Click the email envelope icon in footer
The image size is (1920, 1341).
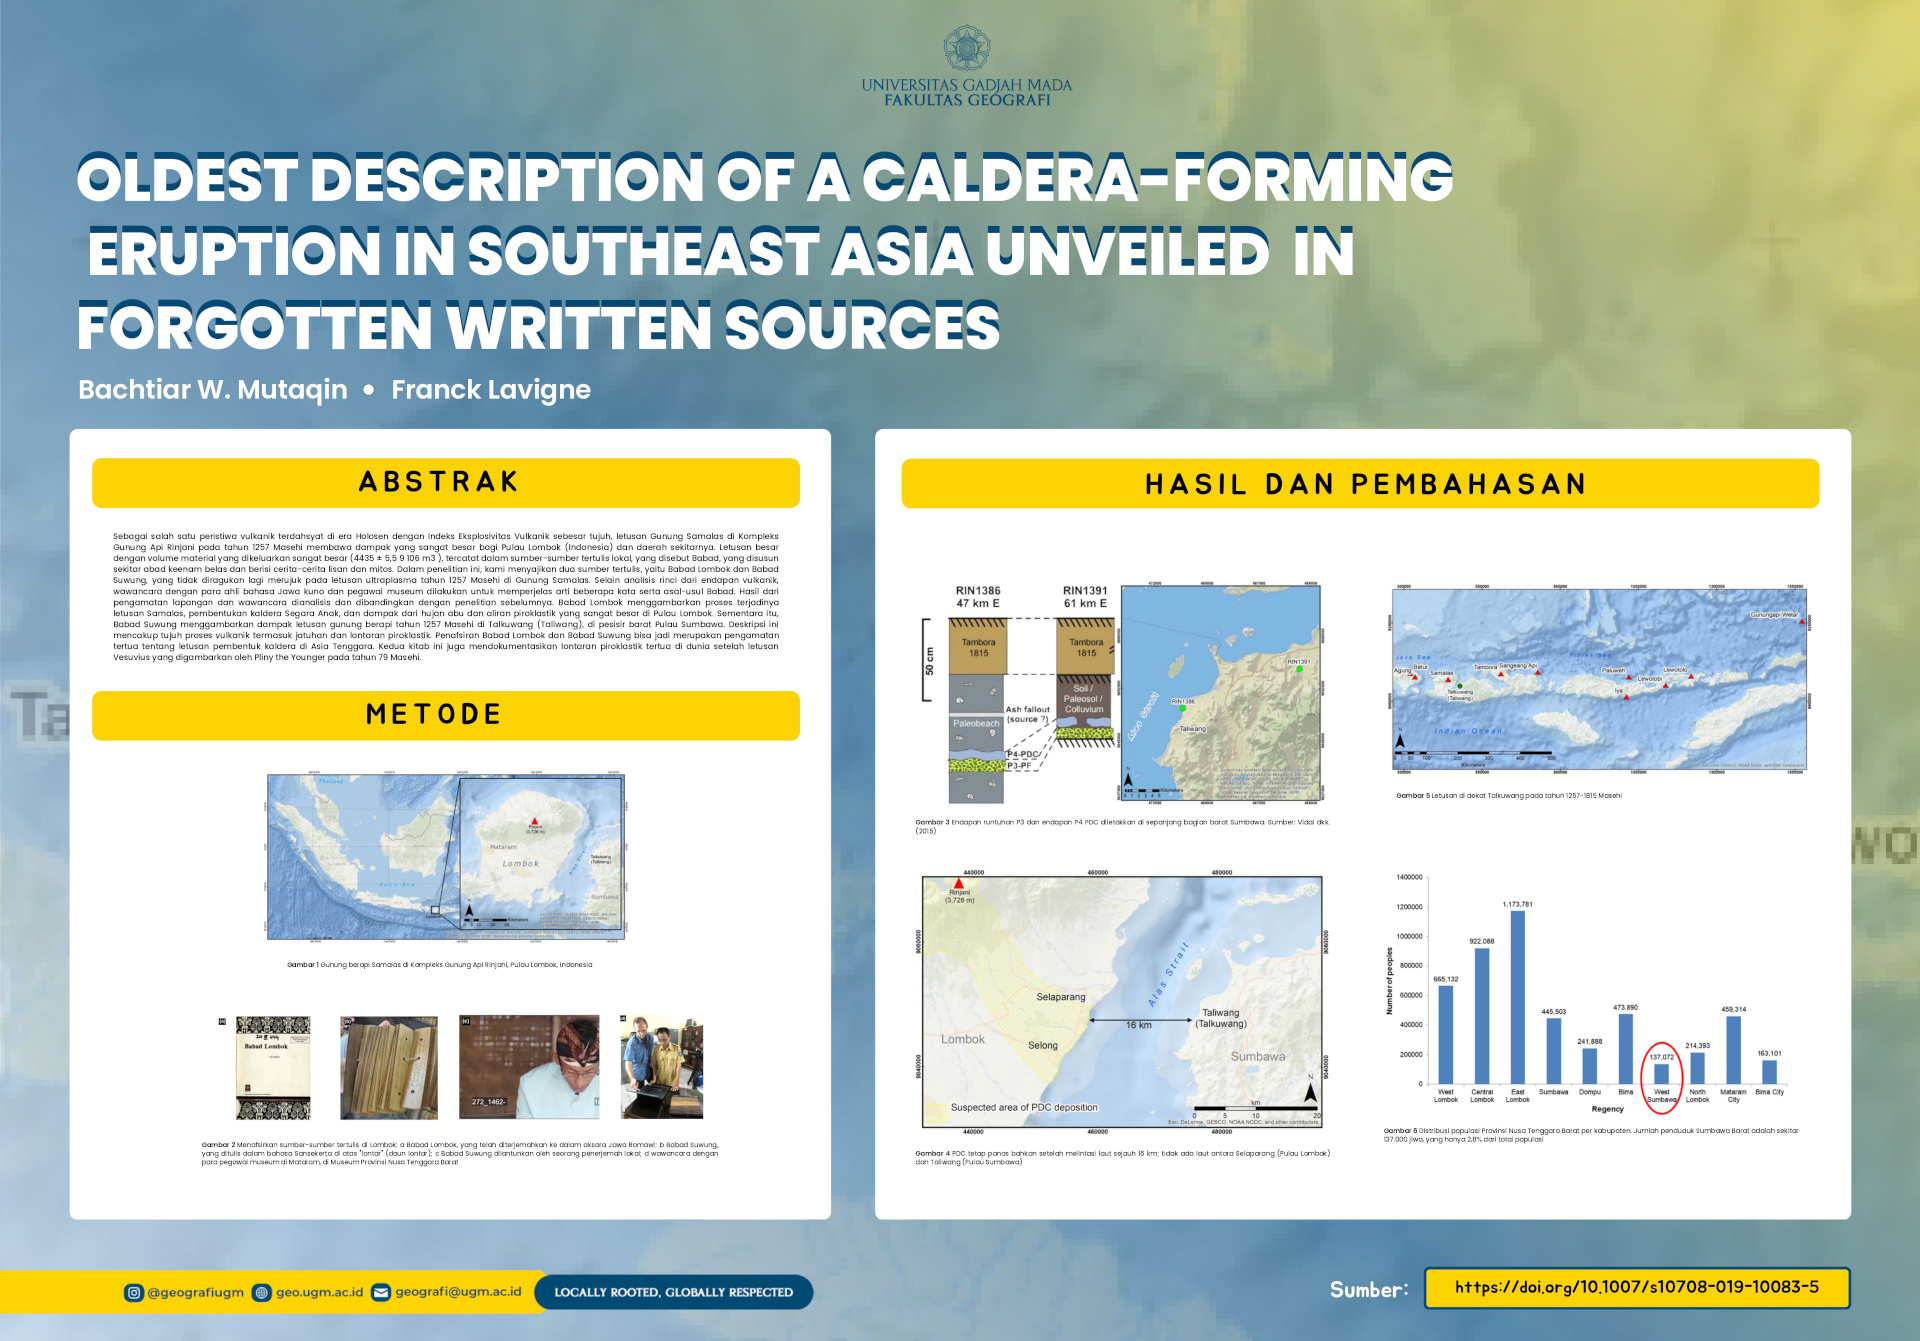click(380, 1292)
